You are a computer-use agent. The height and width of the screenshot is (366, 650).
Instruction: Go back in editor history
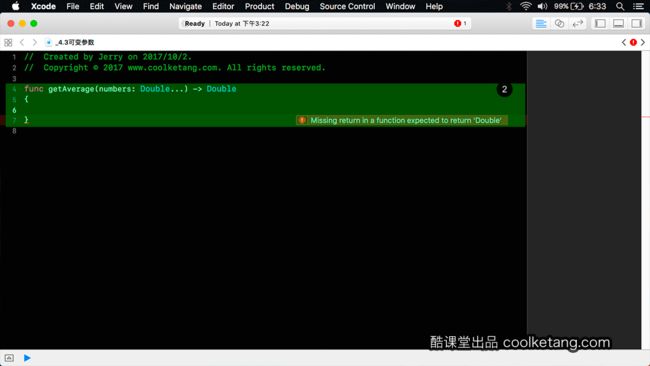(x=22, y=42)
